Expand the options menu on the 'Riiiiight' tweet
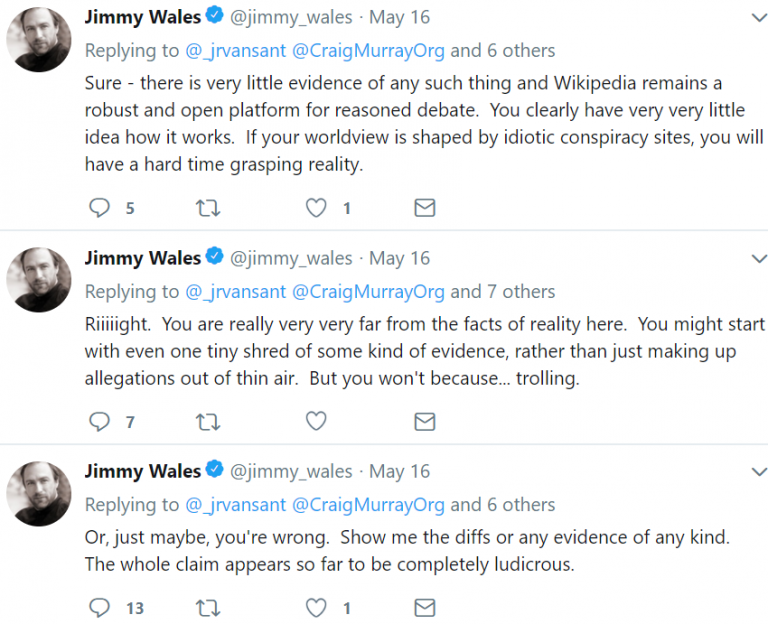 click(x=757, y=259)
